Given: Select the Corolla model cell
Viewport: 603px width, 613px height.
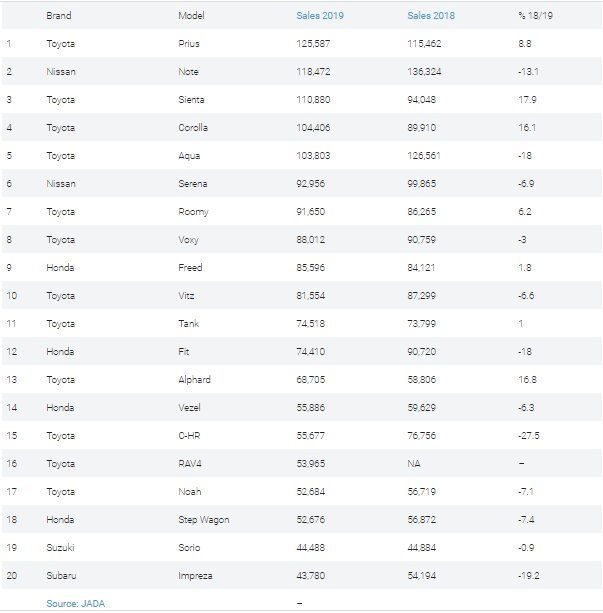Looking at the screenshot, I should [193, 127].
